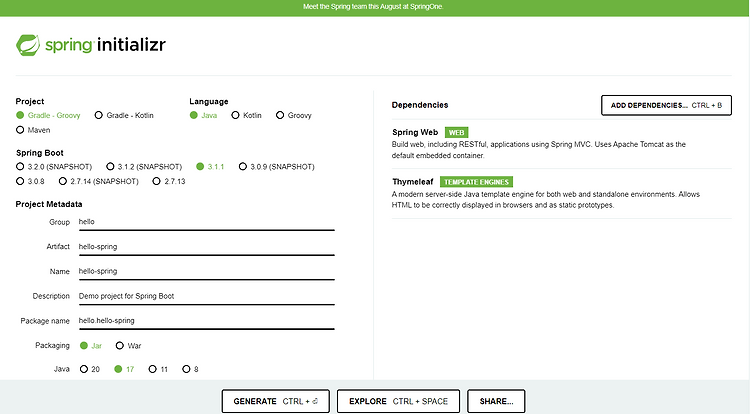Edit the Package name field

[206, 321]
